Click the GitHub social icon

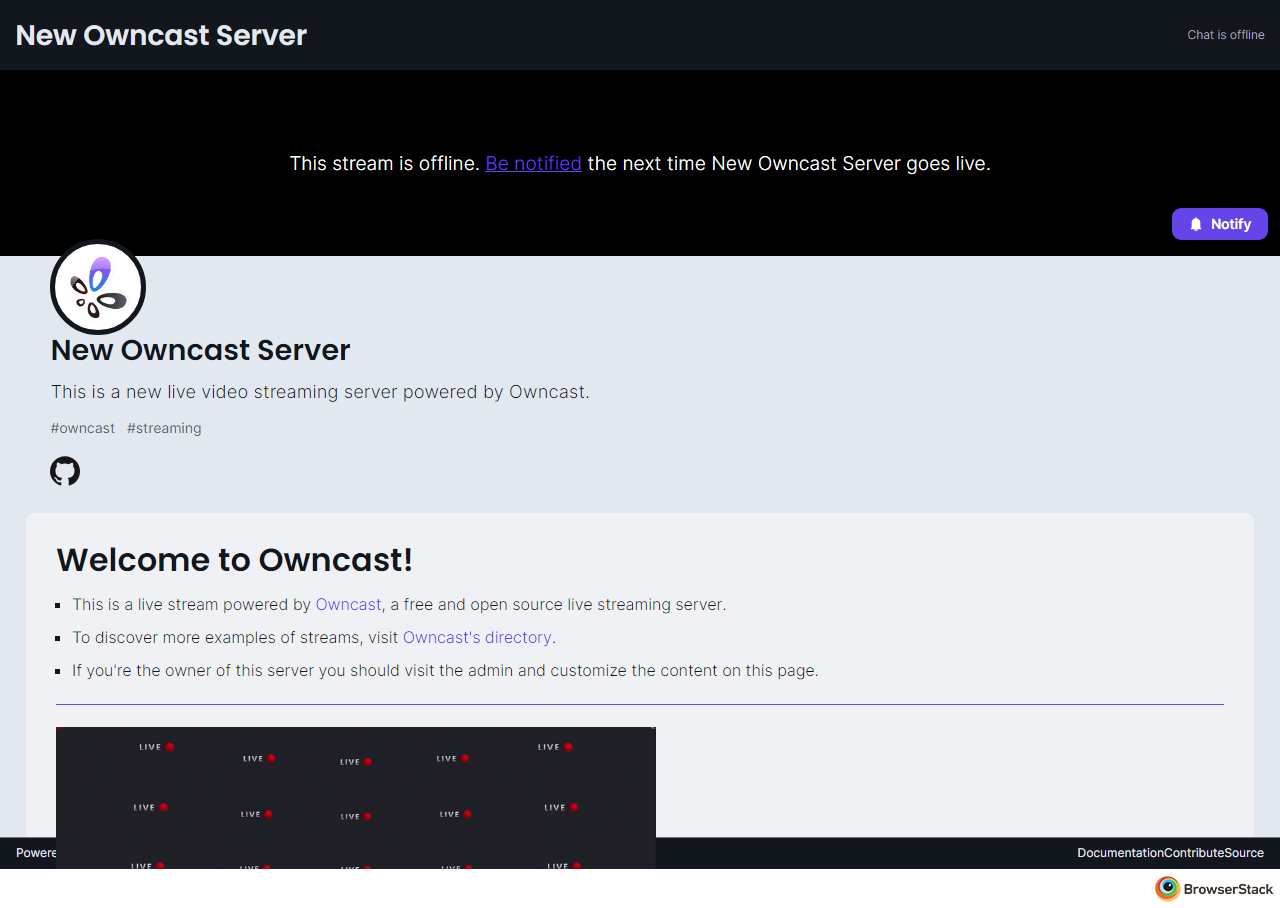coord(65,471)
